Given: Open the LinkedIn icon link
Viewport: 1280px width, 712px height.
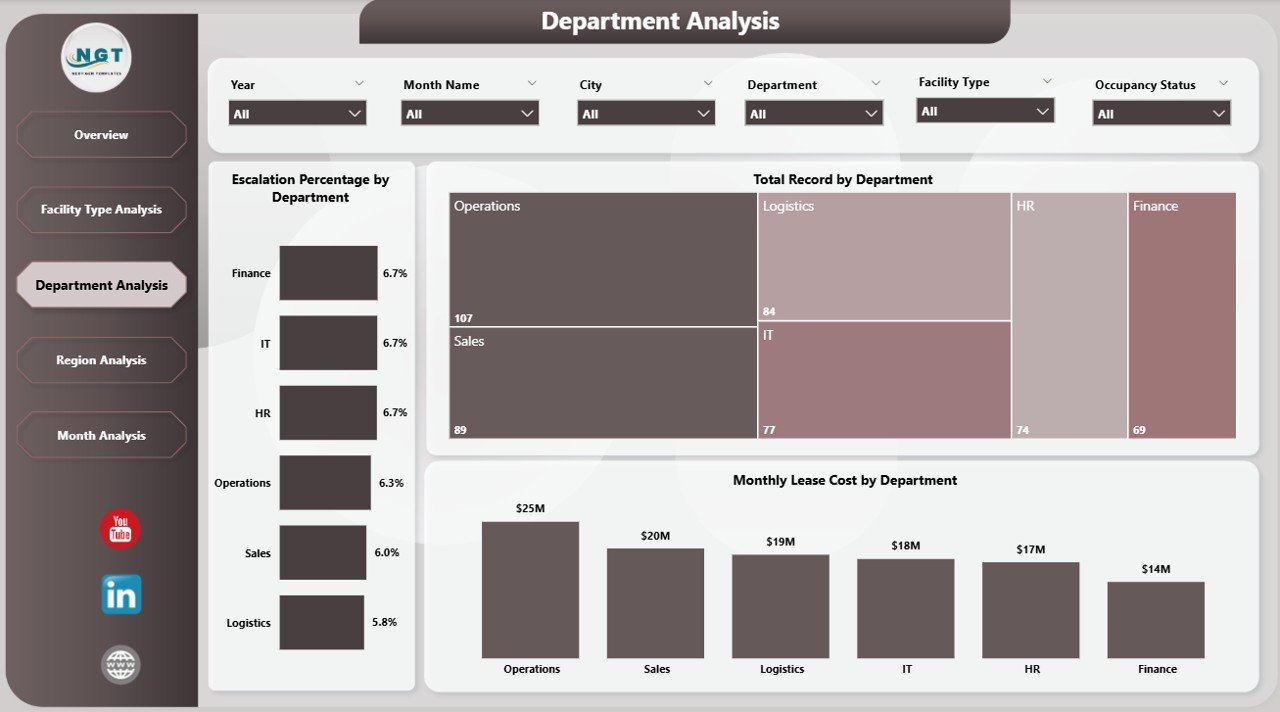Looking at the screenshot, I should coord(121,595).
